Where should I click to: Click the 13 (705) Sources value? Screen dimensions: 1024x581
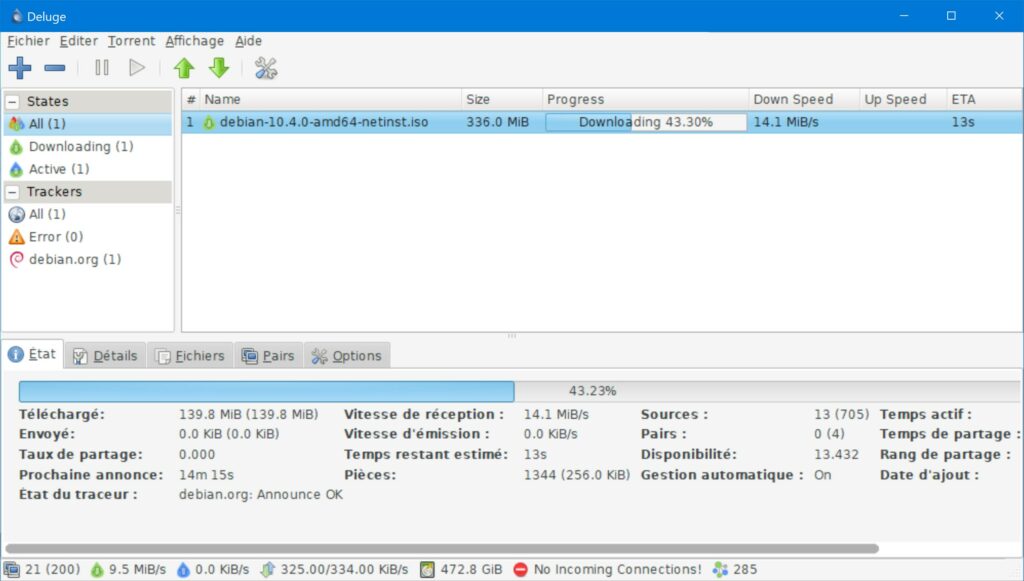coord(841,415)
